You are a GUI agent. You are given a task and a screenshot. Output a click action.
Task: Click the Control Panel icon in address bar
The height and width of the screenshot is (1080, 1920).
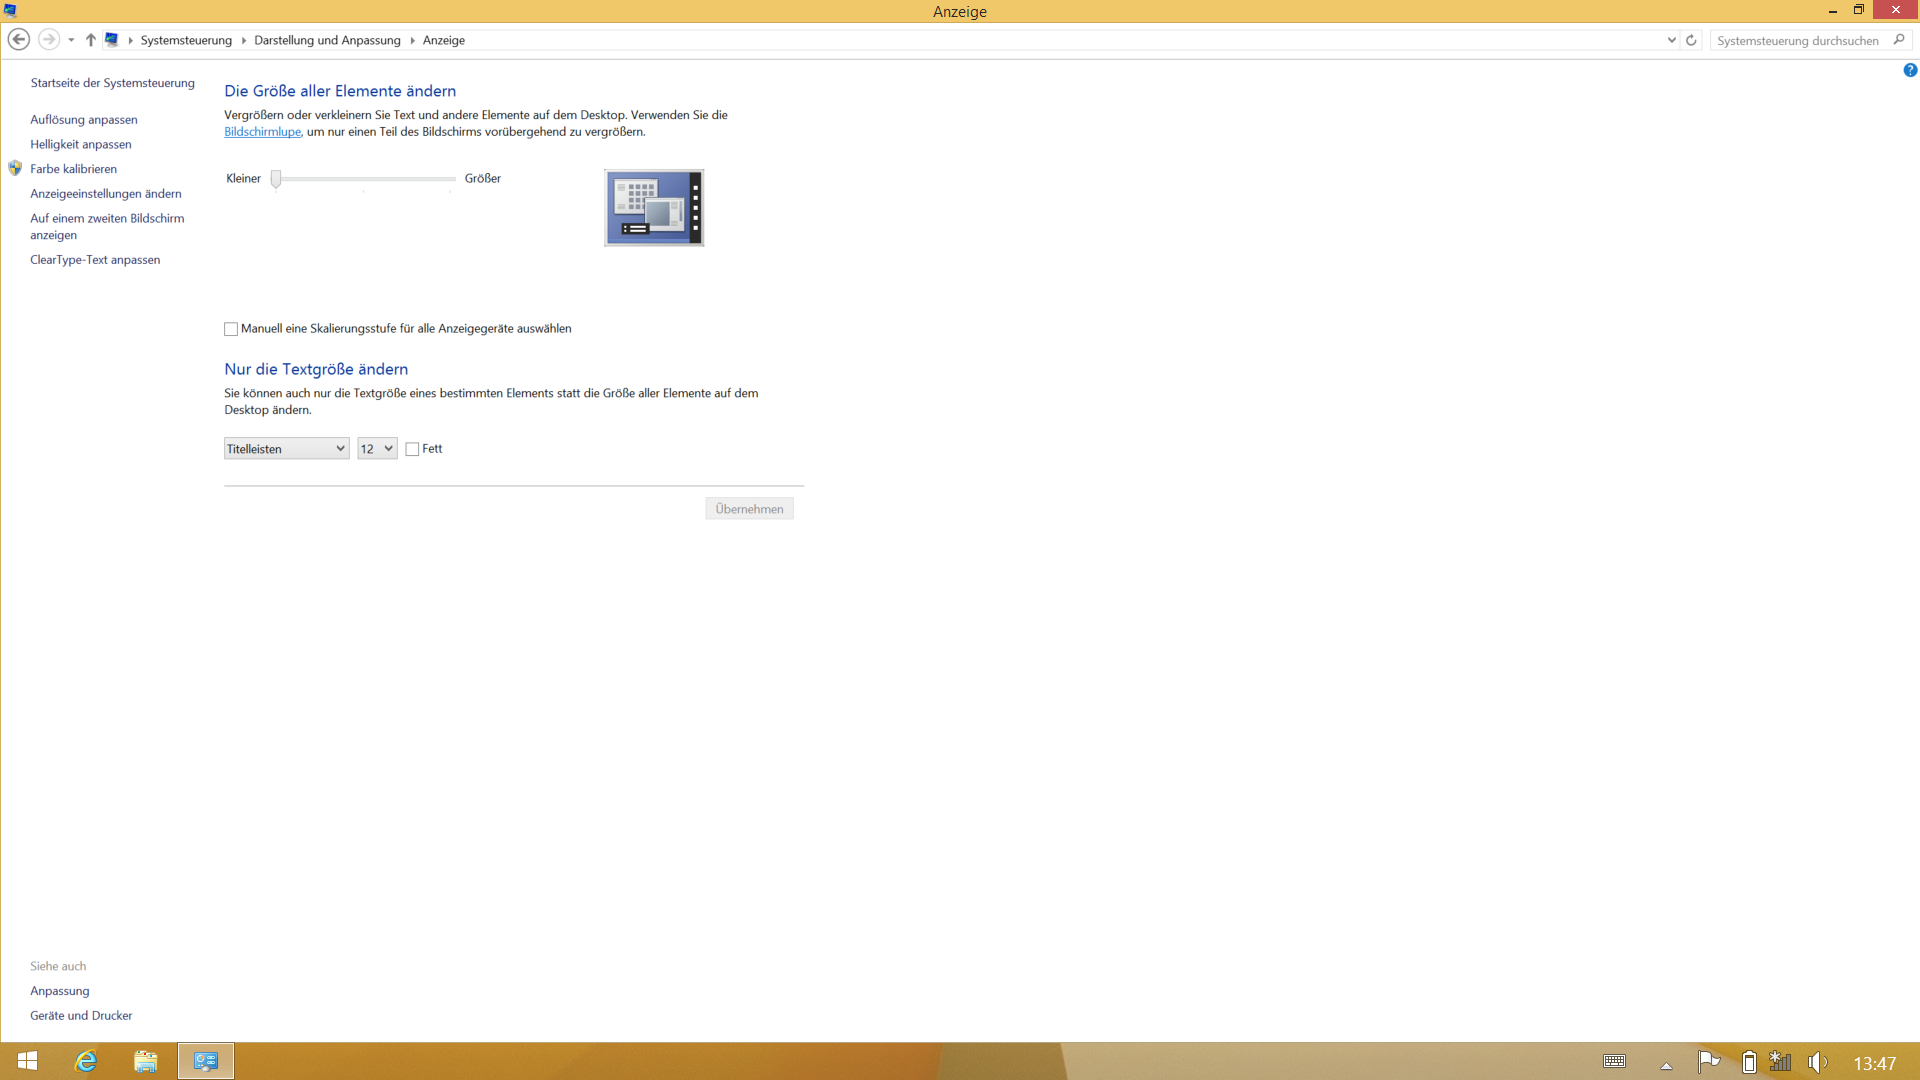tap(111, 40)
